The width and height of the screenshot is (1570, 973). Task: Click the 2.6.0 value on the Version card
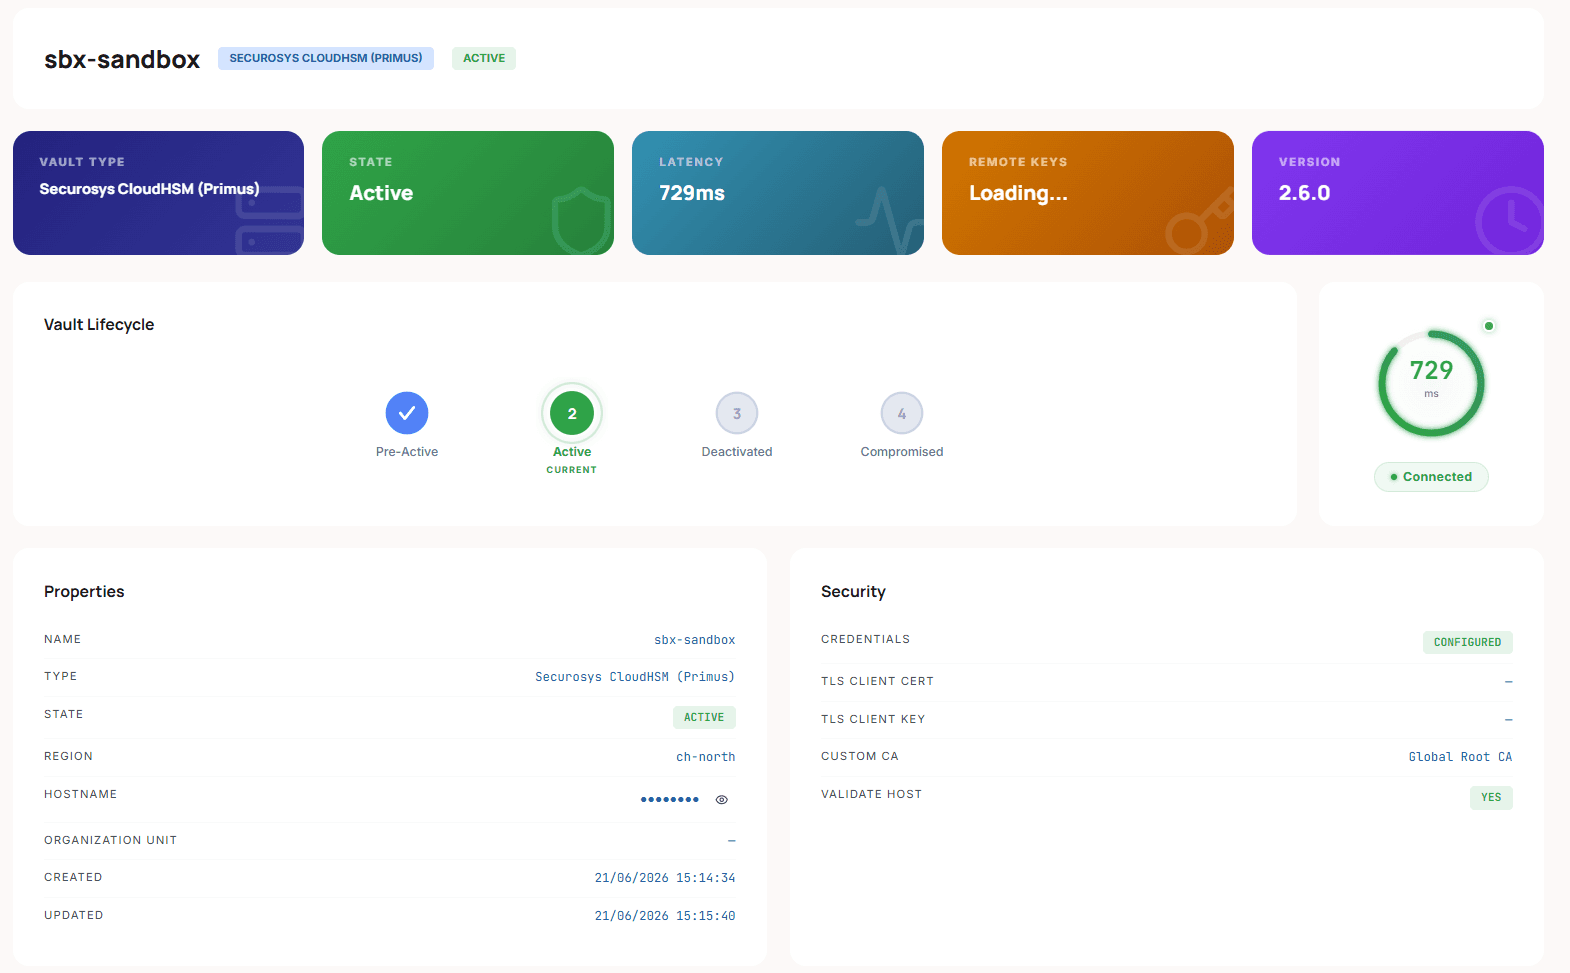(1304, 193)
